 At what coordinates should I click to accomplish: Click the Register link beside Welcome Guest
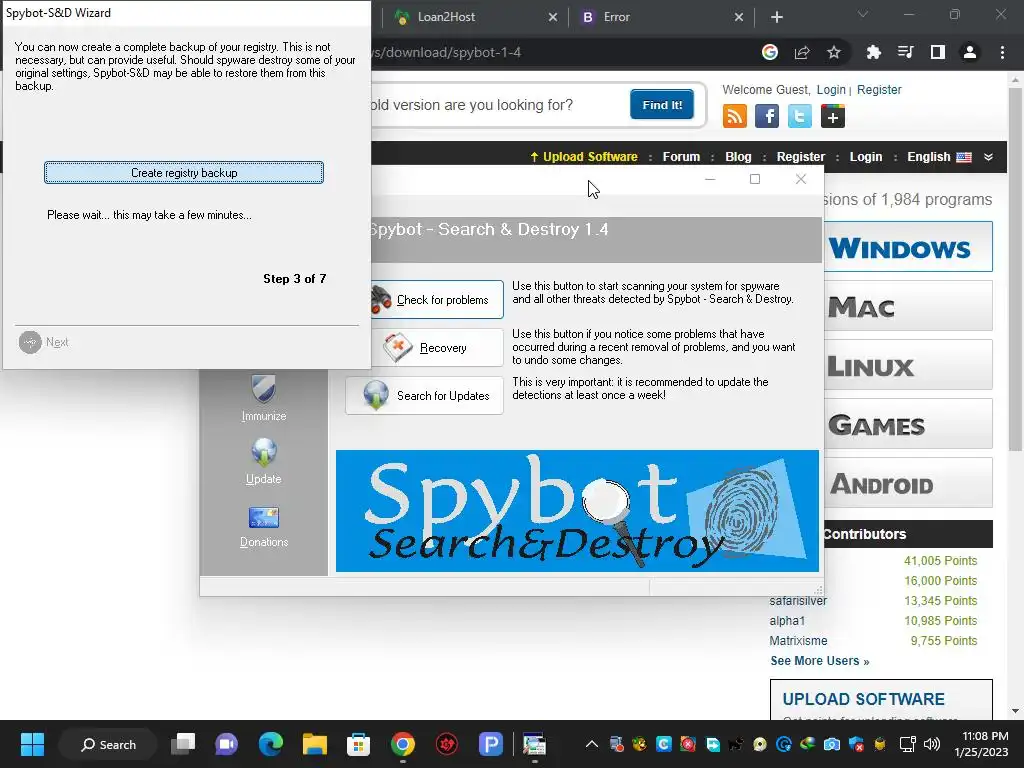click(879, 89)
